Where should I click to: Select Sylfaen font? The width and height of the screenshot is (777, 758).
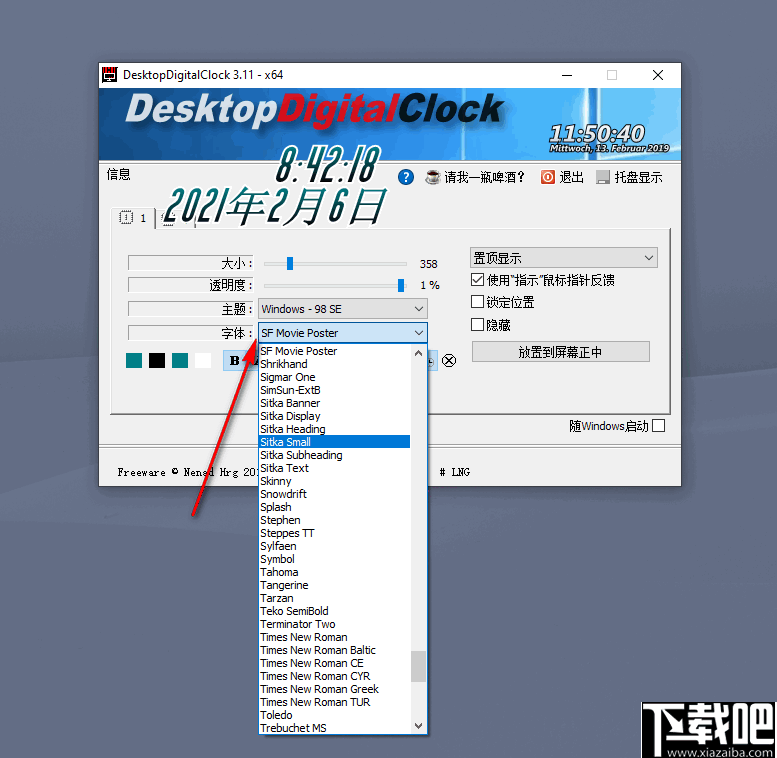pyautogui.click(x=334, y=546)
